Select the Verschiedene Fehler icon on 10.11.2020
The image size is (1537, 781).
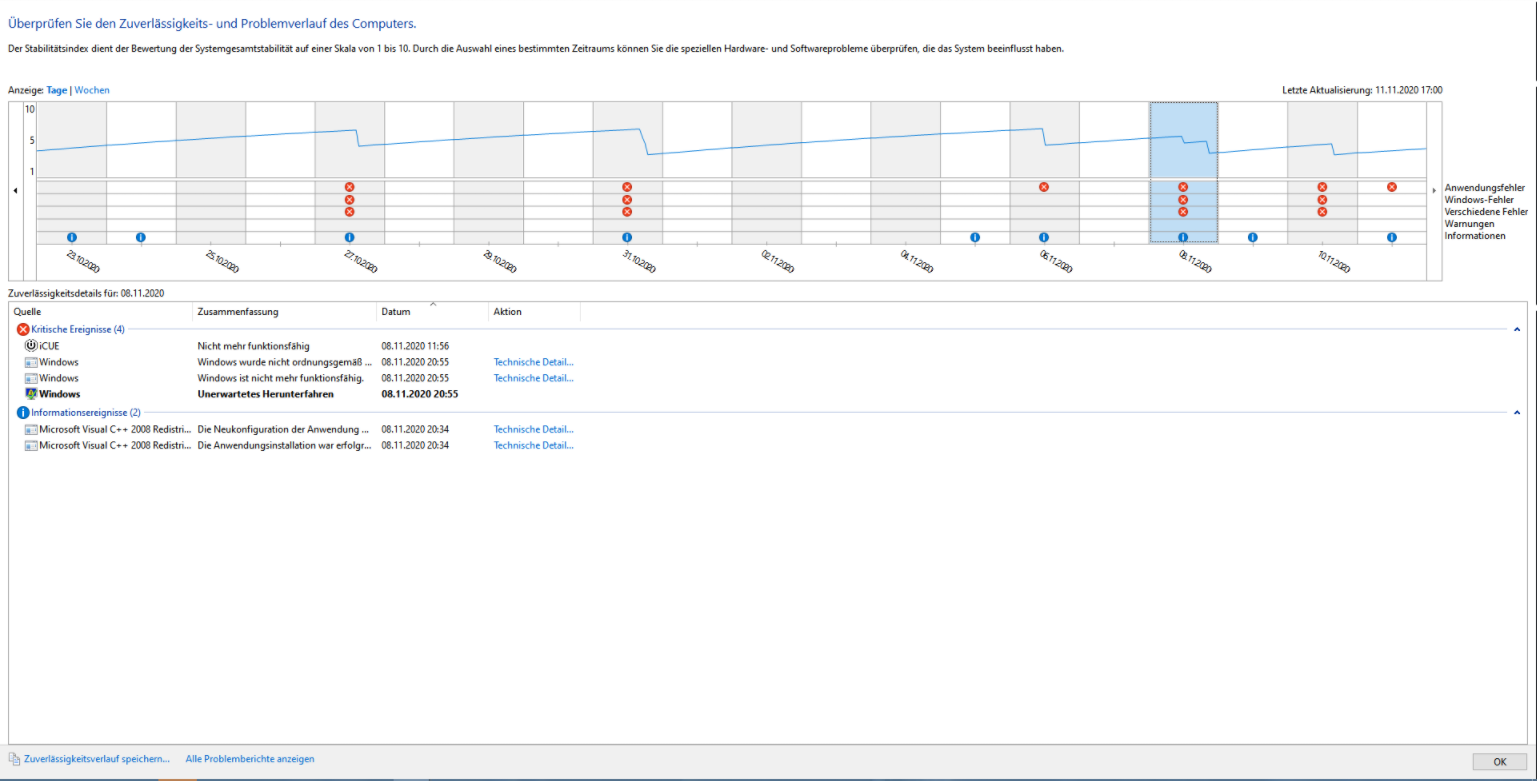(1322, 212)
